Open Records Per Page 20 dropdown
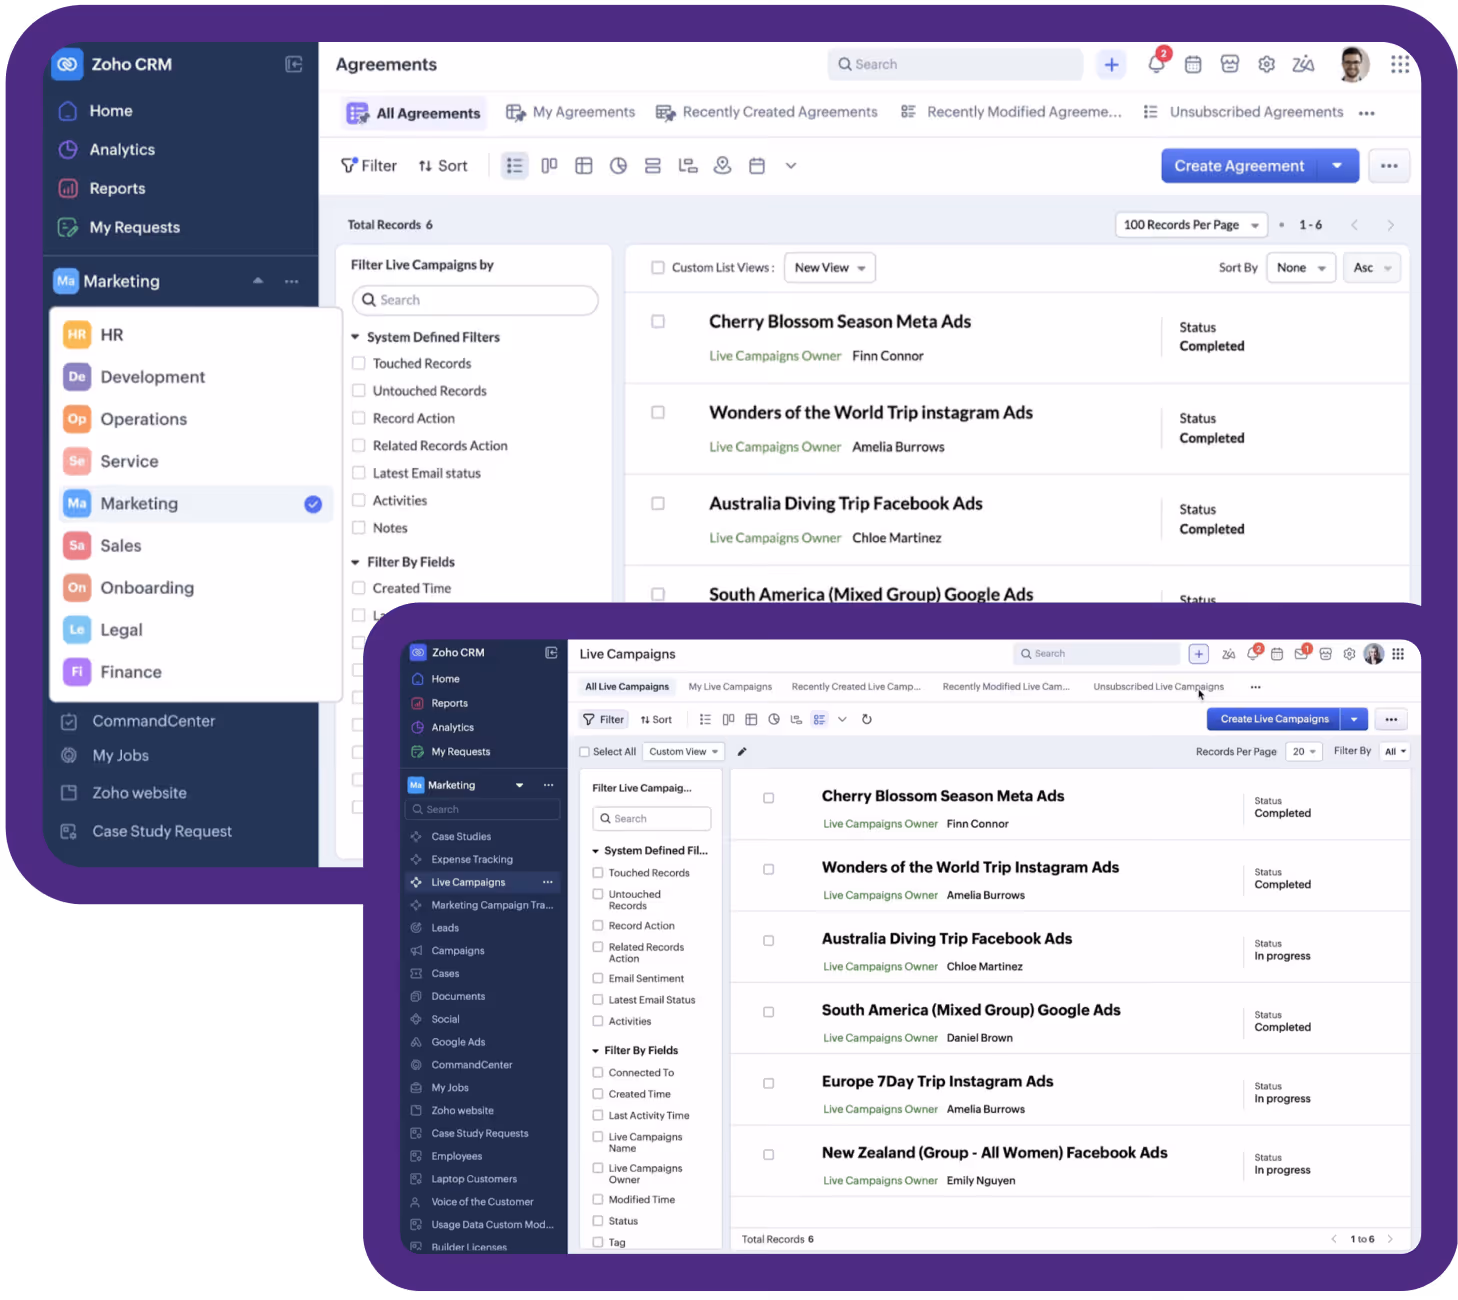This screenshot has width=1458, height=1300. click(1304, 752)
